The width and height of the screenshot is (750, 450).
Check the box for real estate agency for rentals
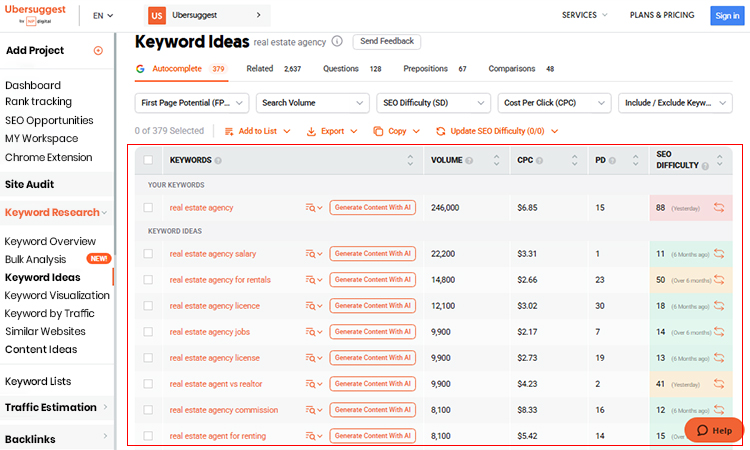[148, 280]
